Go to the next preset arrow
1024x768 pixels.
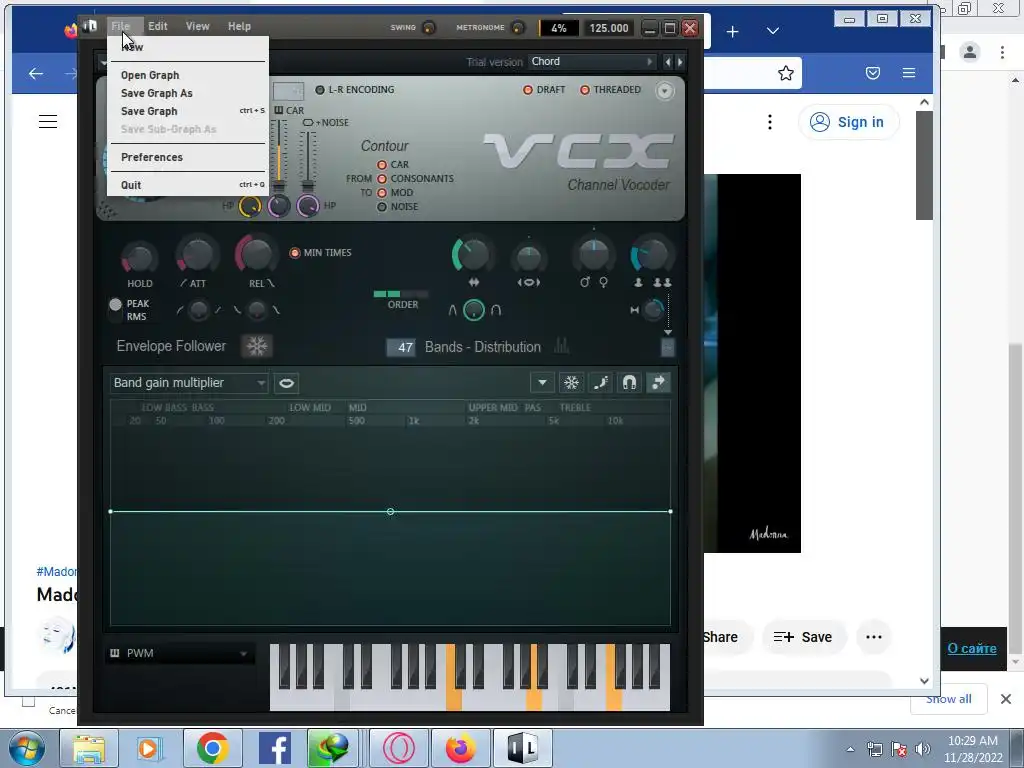click(x=680, y=62)
